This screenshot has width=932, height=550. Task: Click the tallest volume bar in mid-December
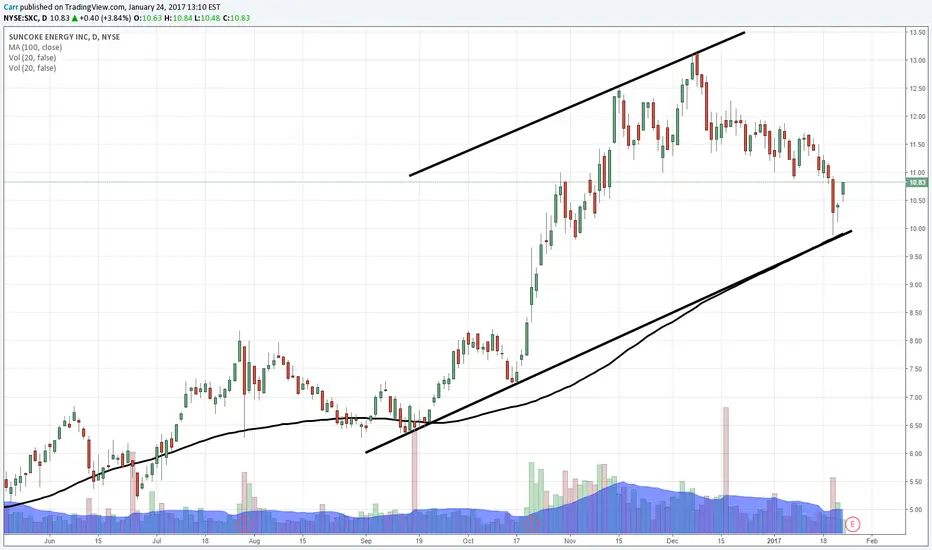pyautogui.click(x=726, y=470)
